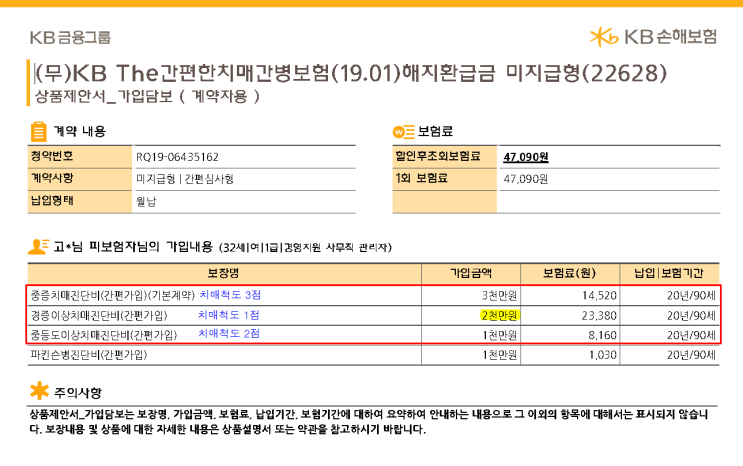
Task: Click the 보험료 won coin icon
Action: click(x=404, y=132)
